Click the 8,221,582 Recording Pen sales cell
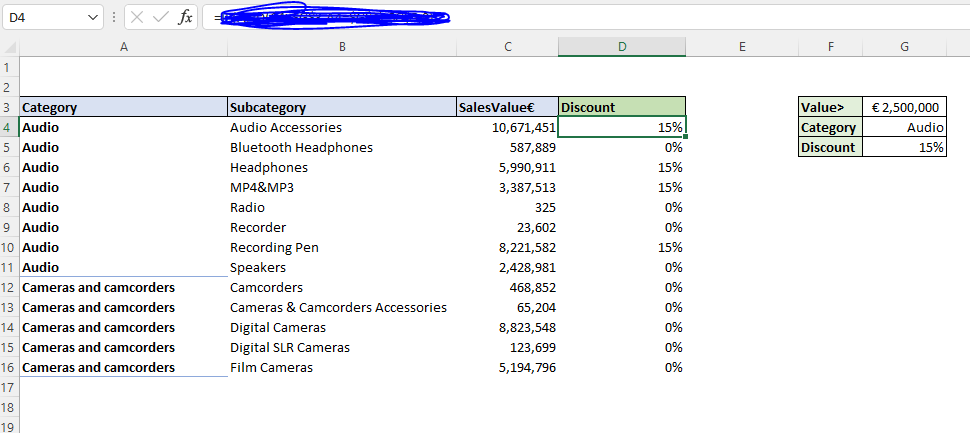 click(x=507, y=247)
